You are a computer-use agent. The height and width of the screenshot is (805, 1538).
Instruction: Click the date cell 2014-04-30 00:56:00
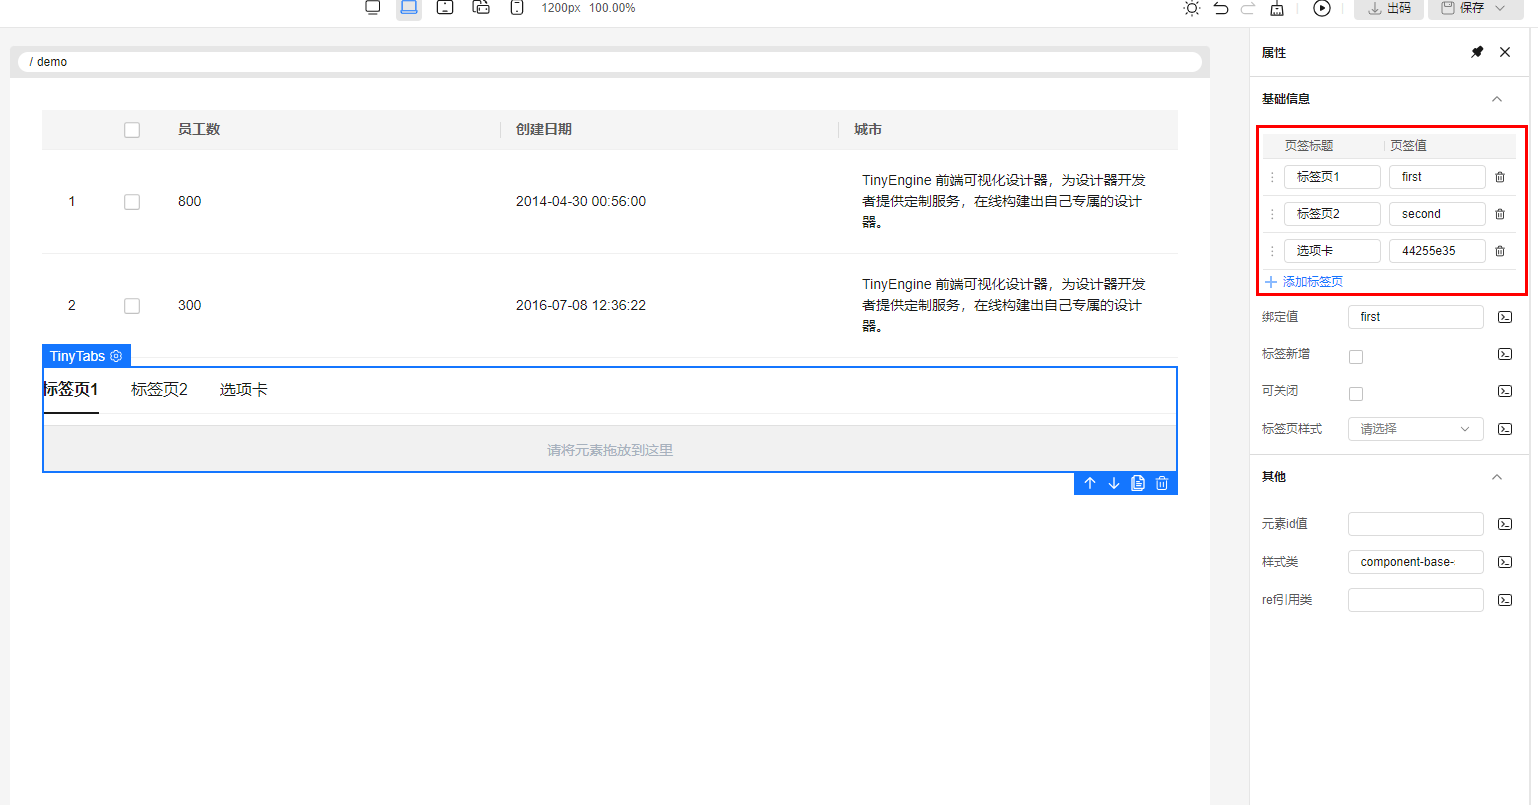(x=581, y=202)
